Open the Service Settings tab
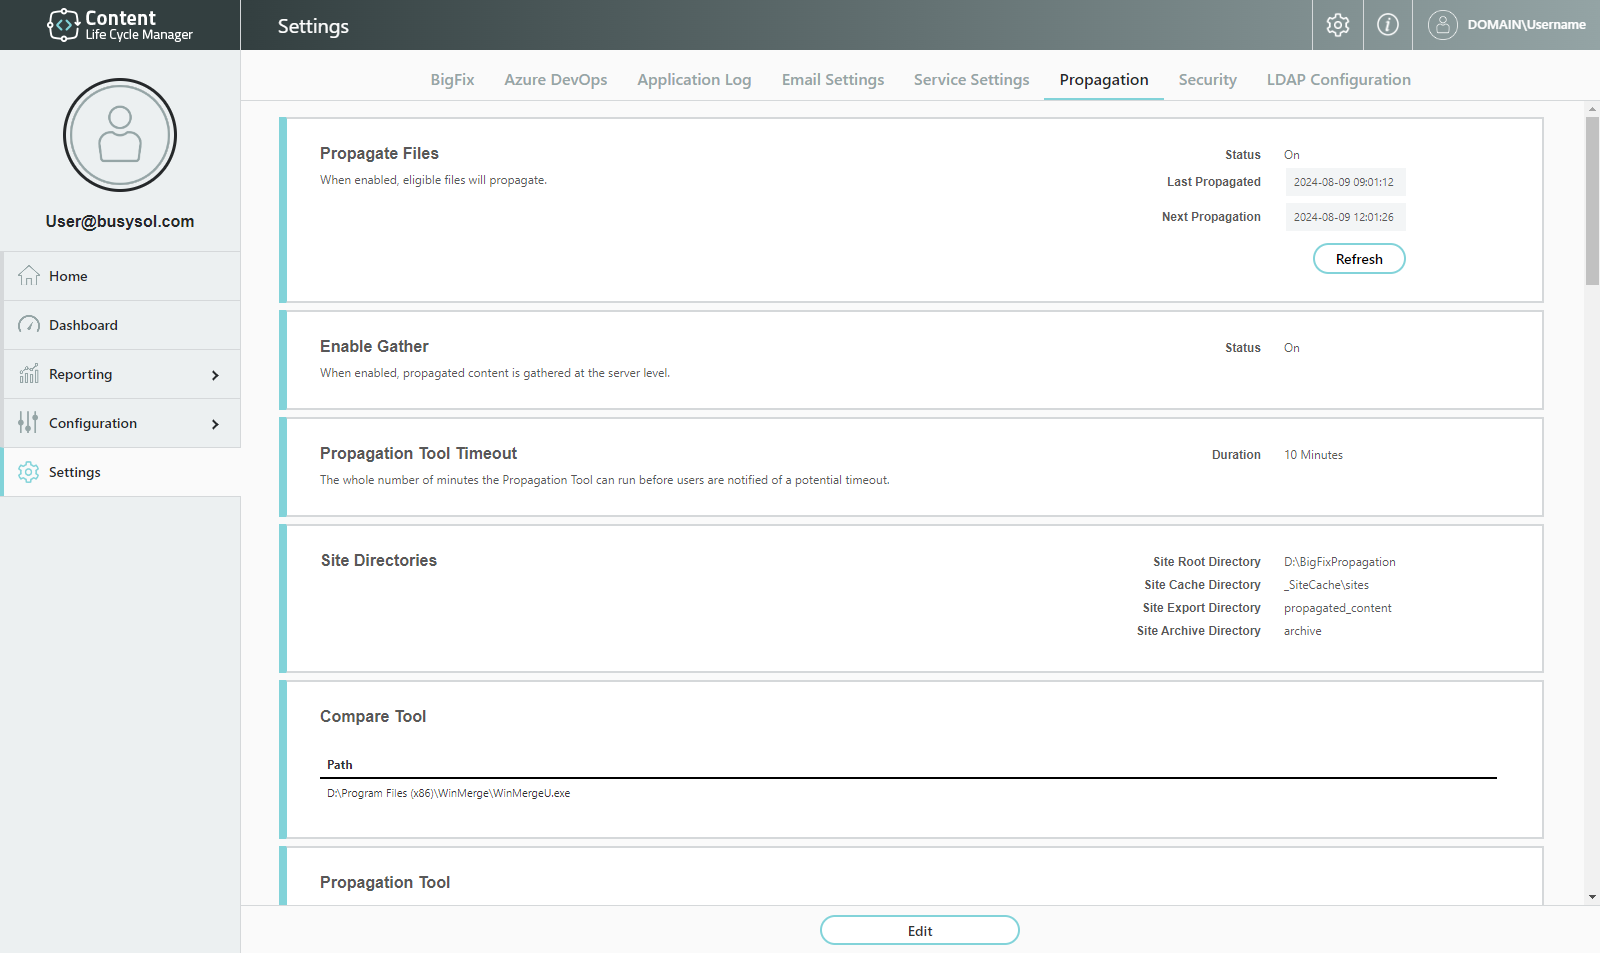This screenshot has width=1600, height=953. tap(971, 80)
